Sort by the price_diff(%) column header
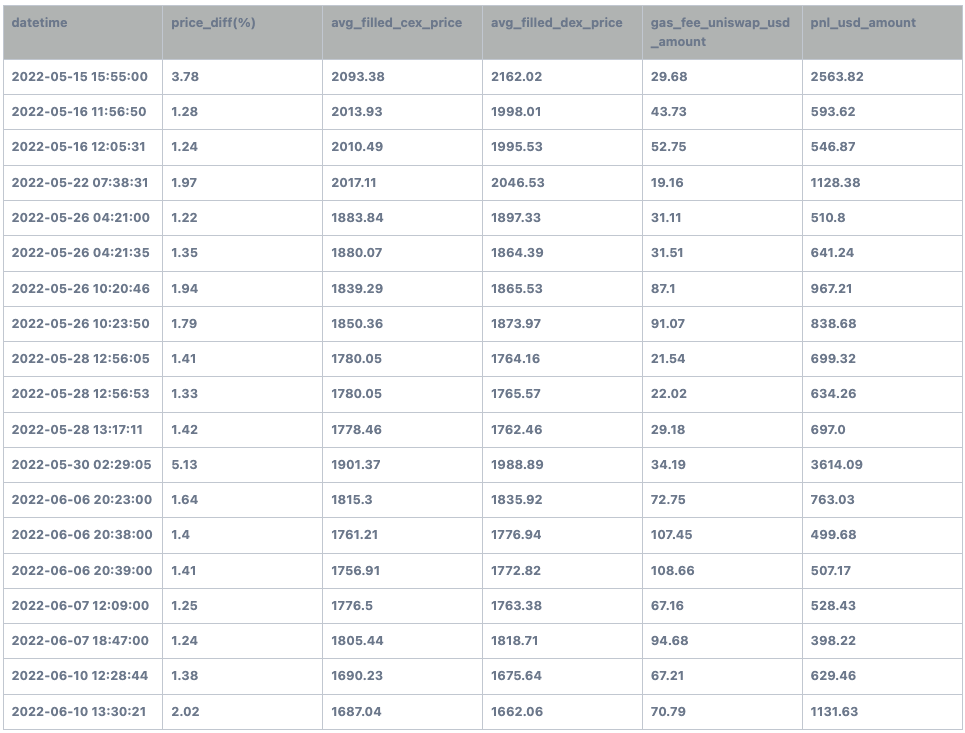 (212, 22)
